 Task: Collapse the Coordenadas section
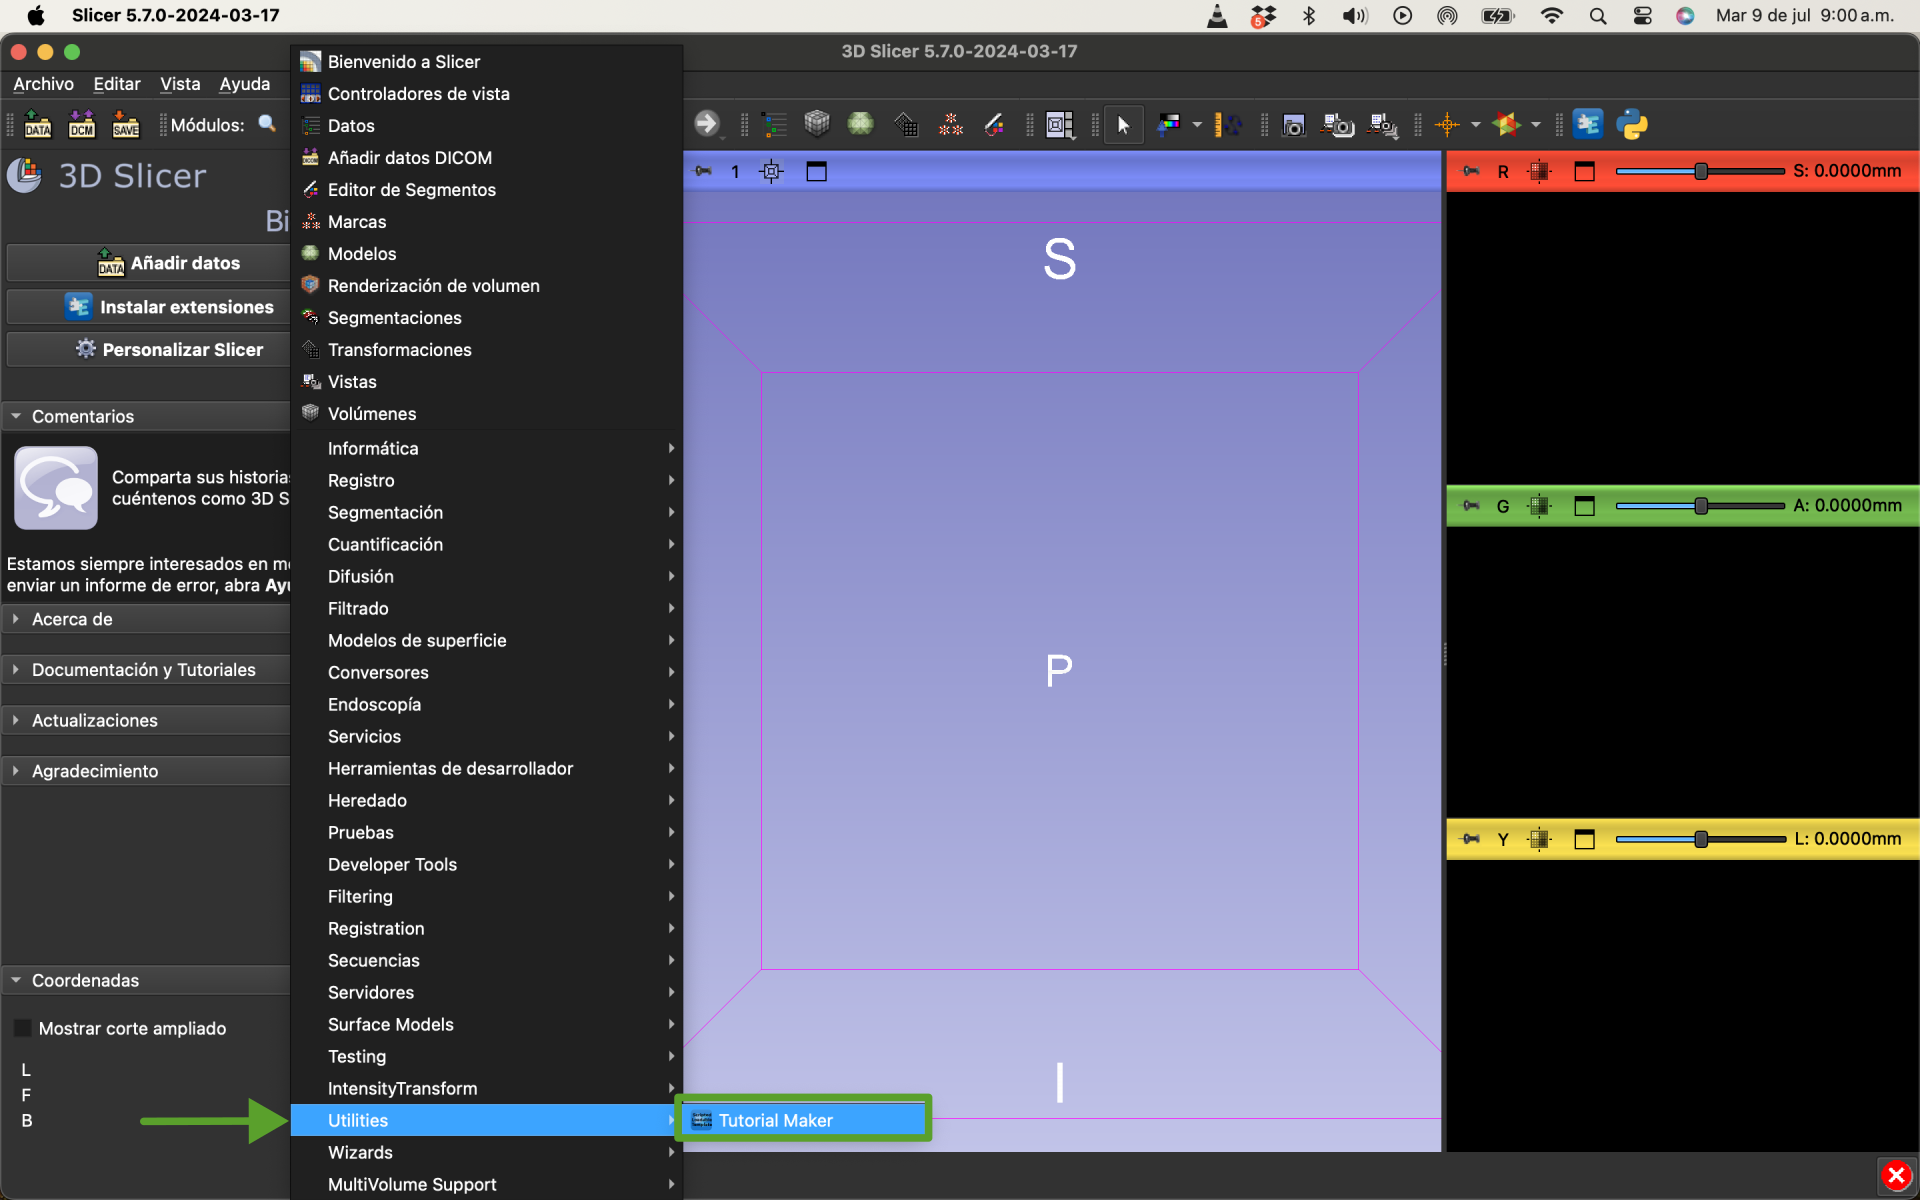(146, 980)
